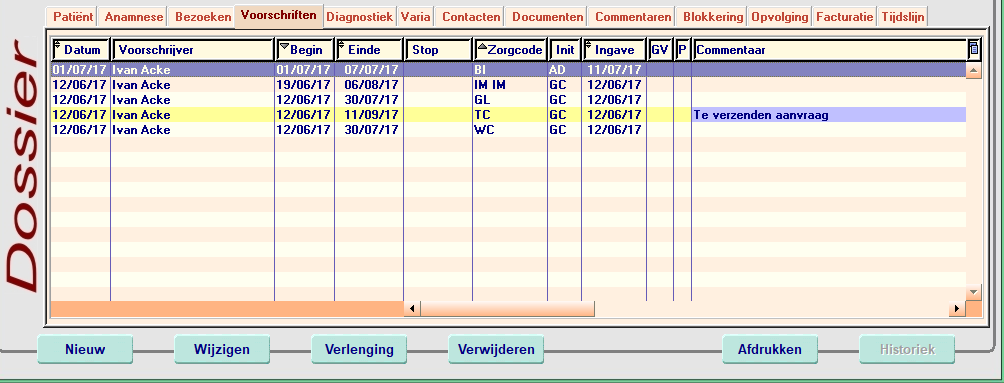Click the vertical scrollbar up arrow

(x=973, y=70)
